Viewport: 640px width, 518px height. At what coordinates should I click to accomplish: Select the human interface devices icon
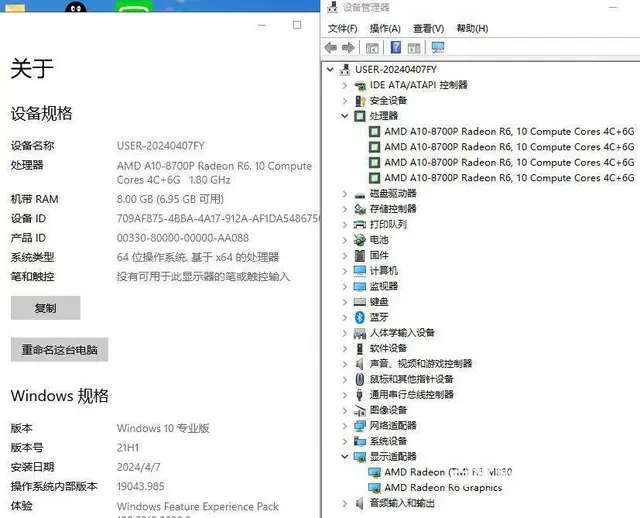(360, 333)
